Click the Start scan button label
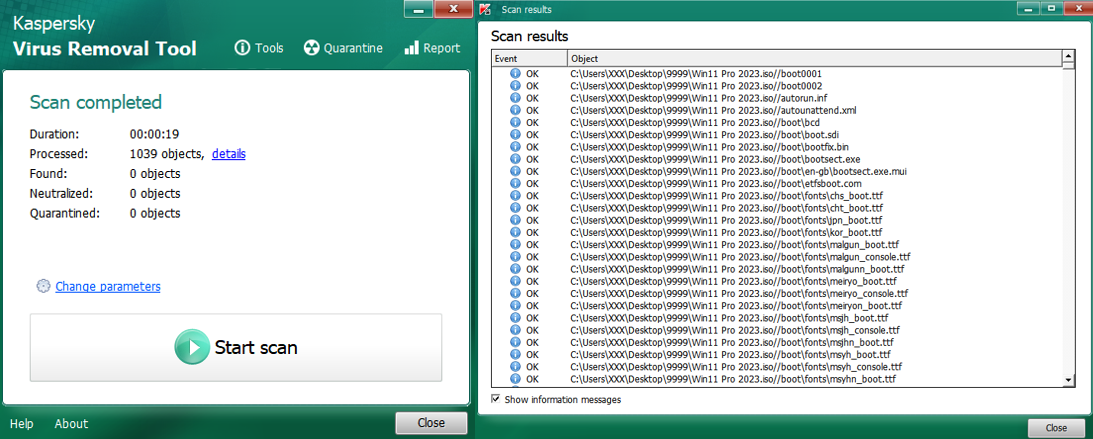The height and width of the screenshot is (439, 1093). coord(256,347)
